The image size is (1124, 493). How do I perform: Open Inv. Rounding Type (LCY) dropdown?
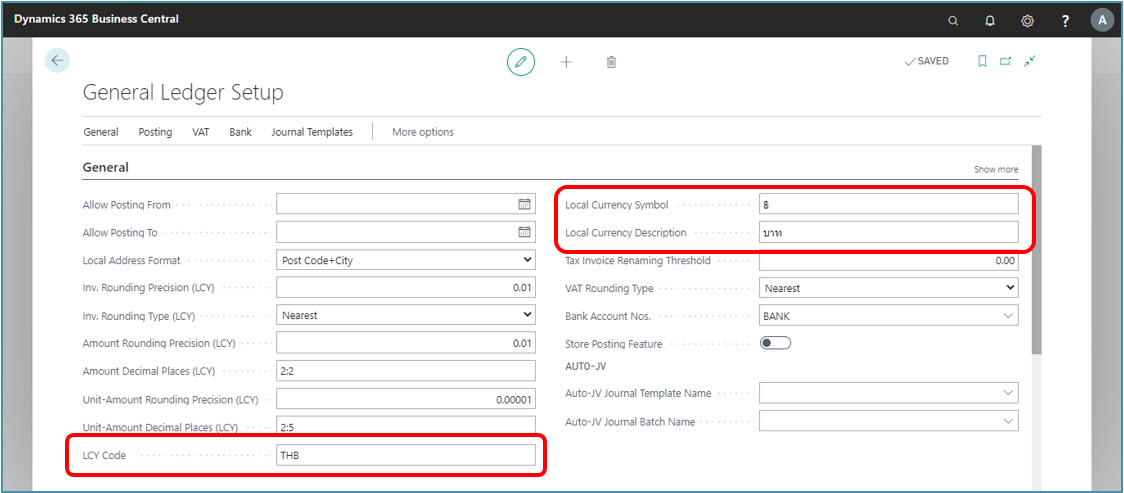406,315
